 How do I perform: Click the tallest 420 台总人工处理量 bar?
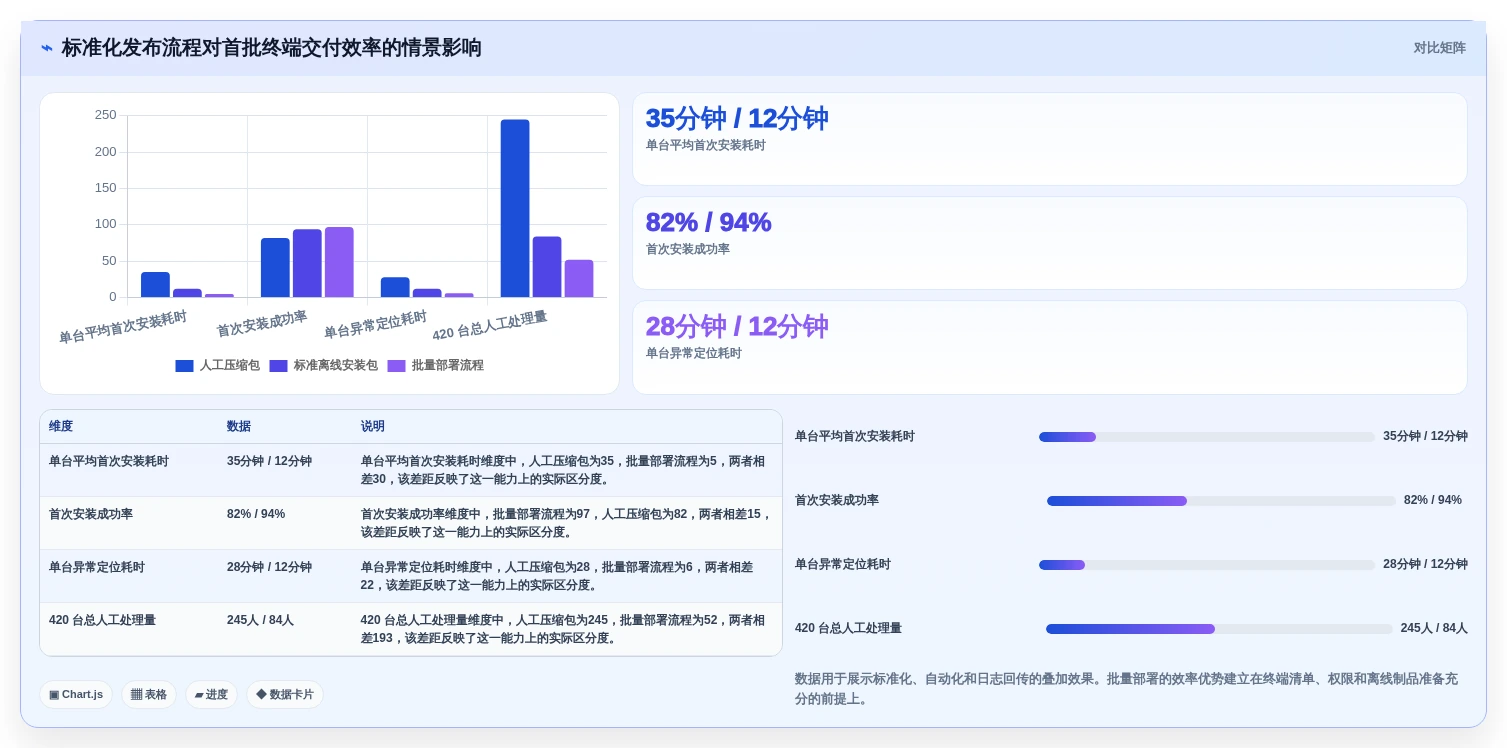515,208
